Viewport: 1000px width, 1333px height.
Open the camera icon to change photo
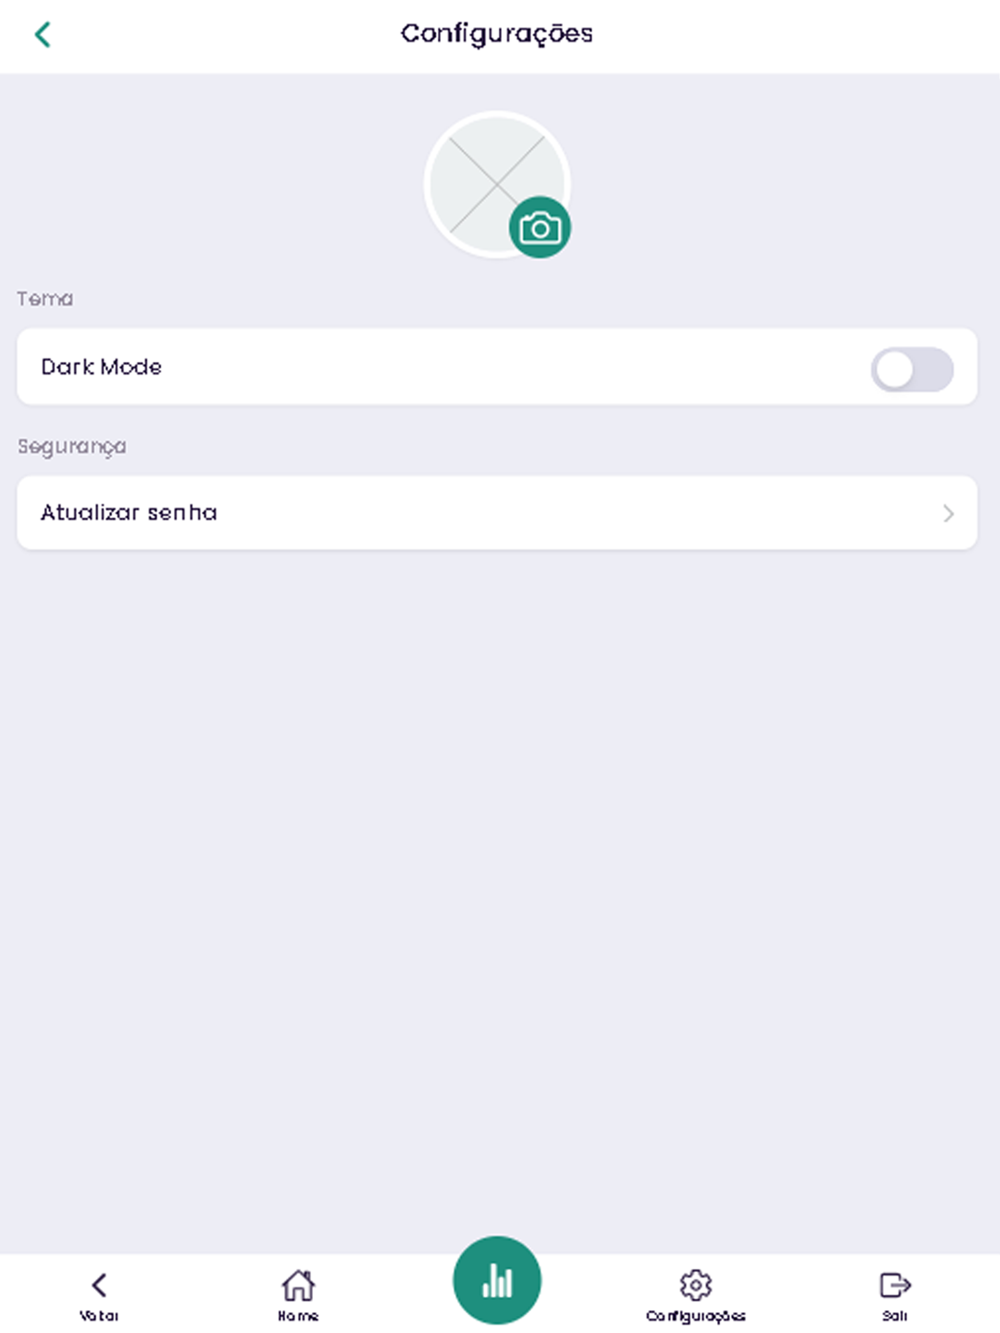pyautogui.click(x=540, y=227)
